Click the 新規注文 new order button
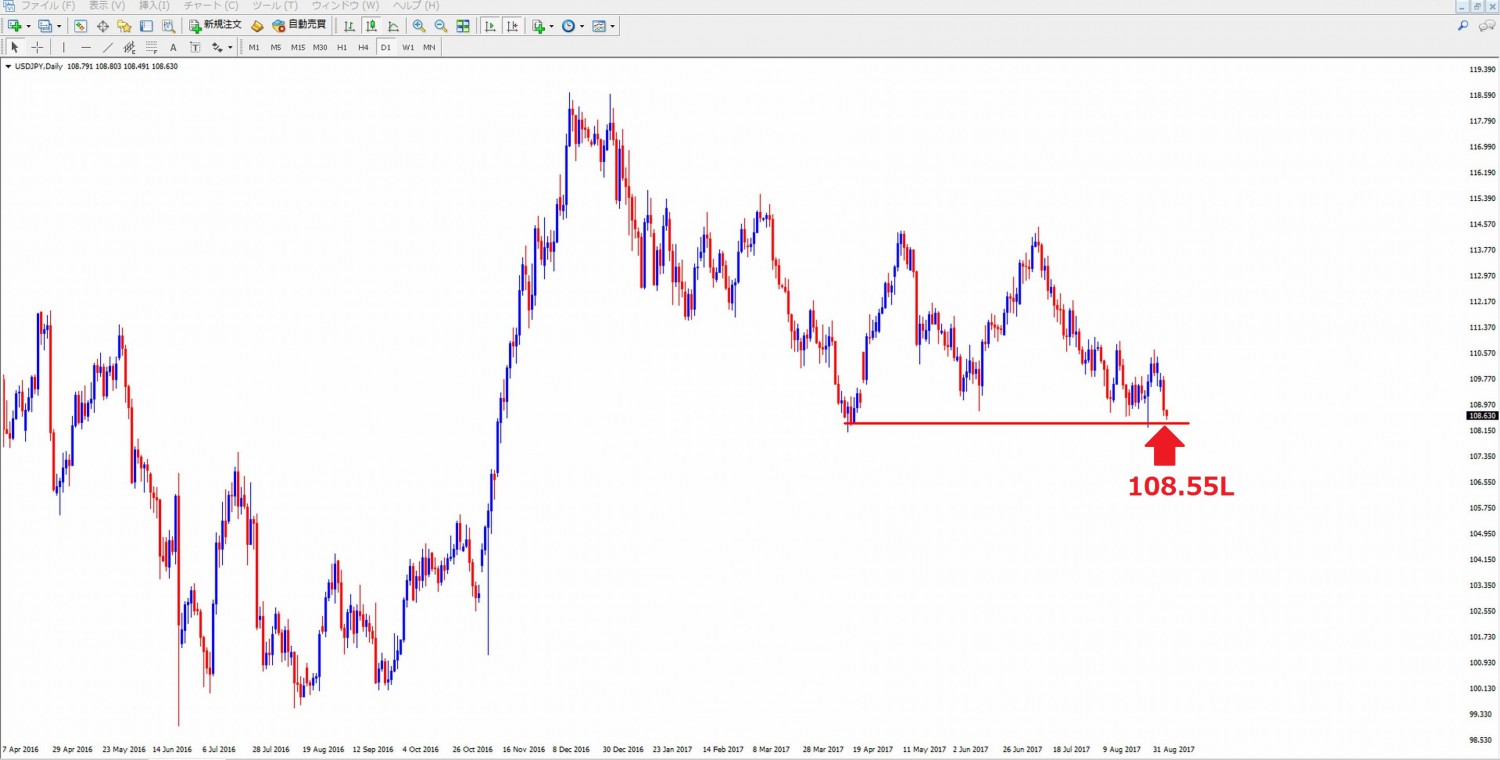Image resolution: width=1500 pixels, height=760 pixels. 215,26
